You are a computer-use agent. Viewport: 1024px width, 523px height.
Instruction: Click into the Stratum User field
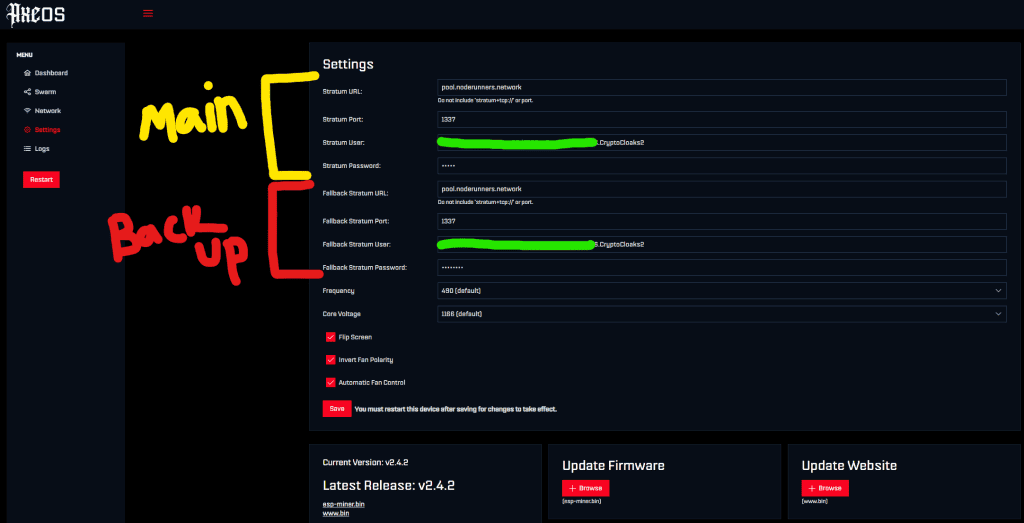tap(722, 142)
